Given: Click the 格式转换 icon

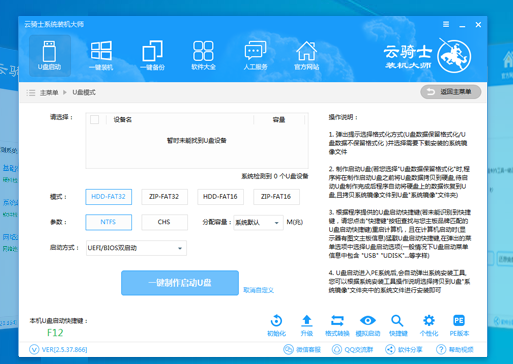Looking at the screenshot, I should coord(337,321).
